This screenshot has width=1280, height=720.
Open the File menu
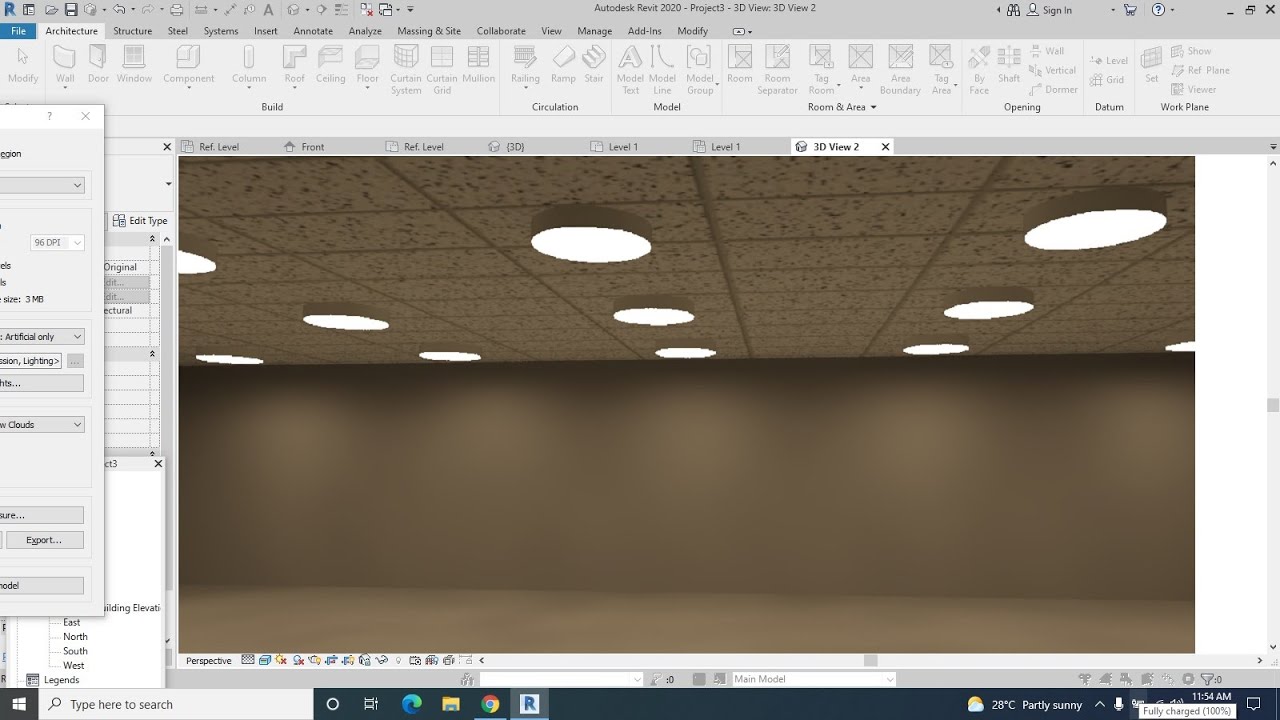click(18, 31)
